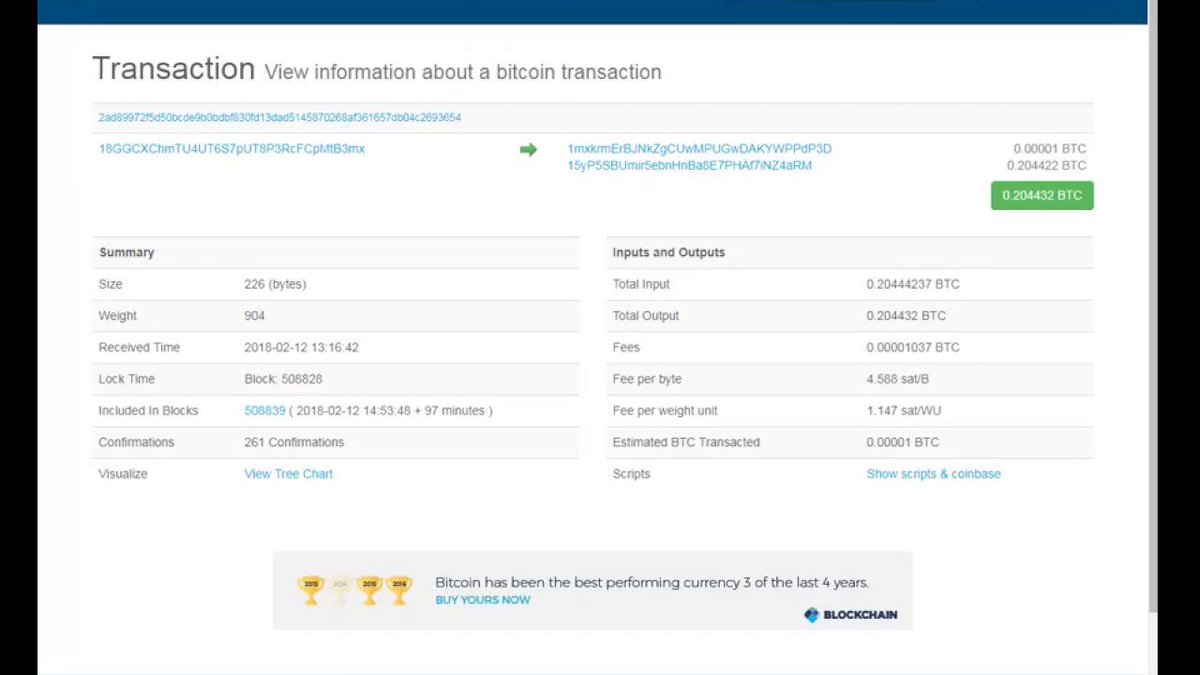The width and height of the screenshot is (1200, 675).
Task: Open input address 18GGCXChmTU4UT6S7pUT8P3RcFCpMtB3mx
Action: [x=231, y=148]
